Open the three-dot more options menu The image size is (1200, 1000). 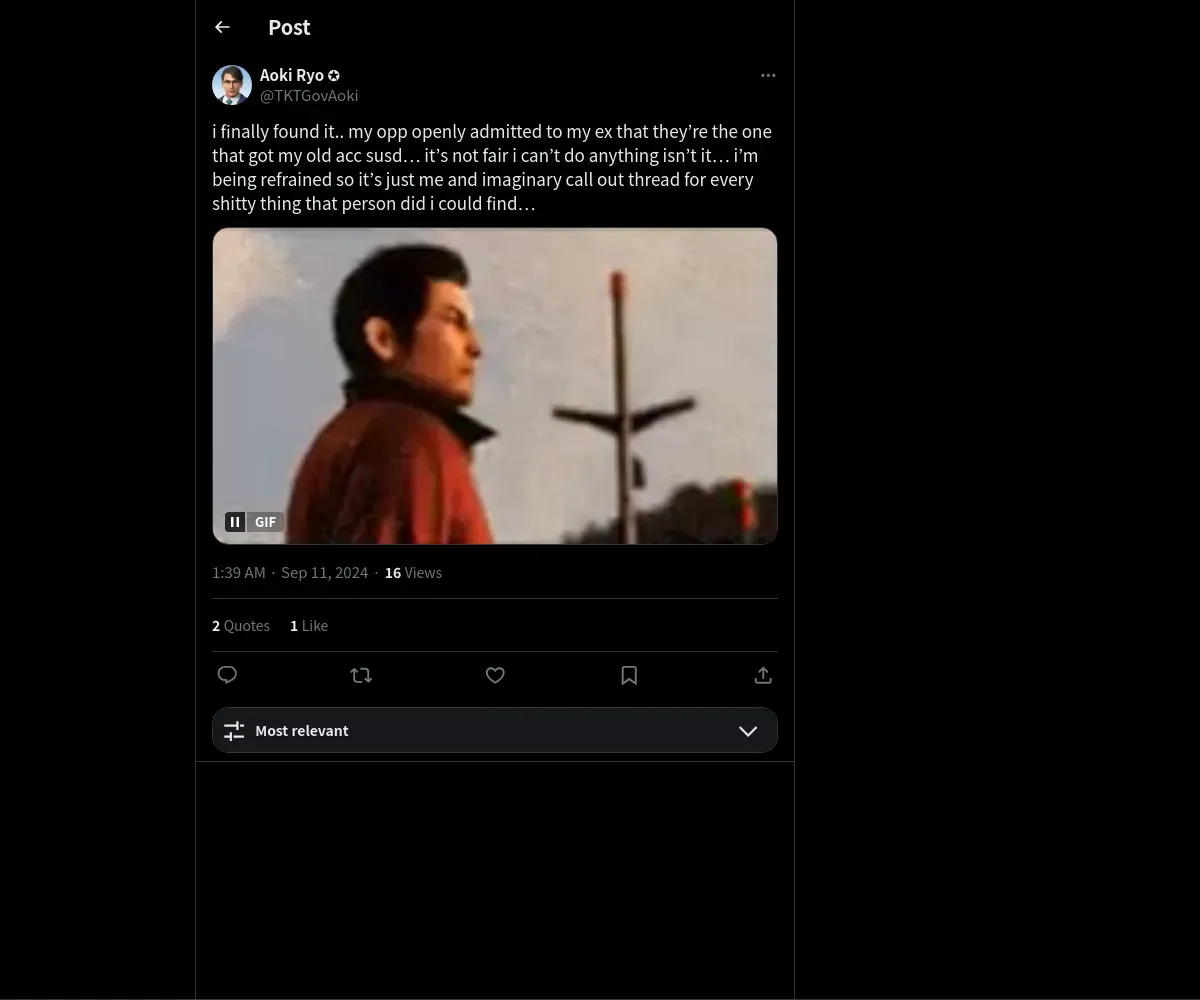[768, 76]
